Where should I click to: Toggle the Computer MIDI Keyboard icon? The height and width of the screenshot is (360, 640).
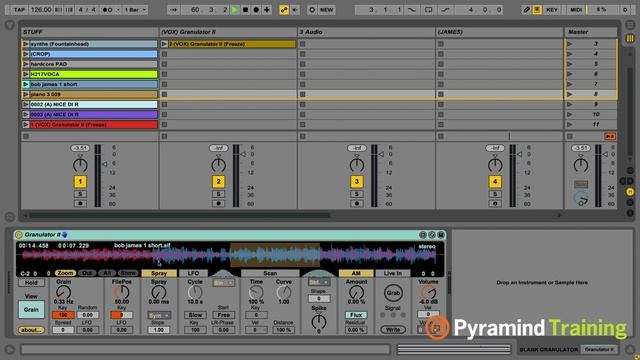pos(537,10)
